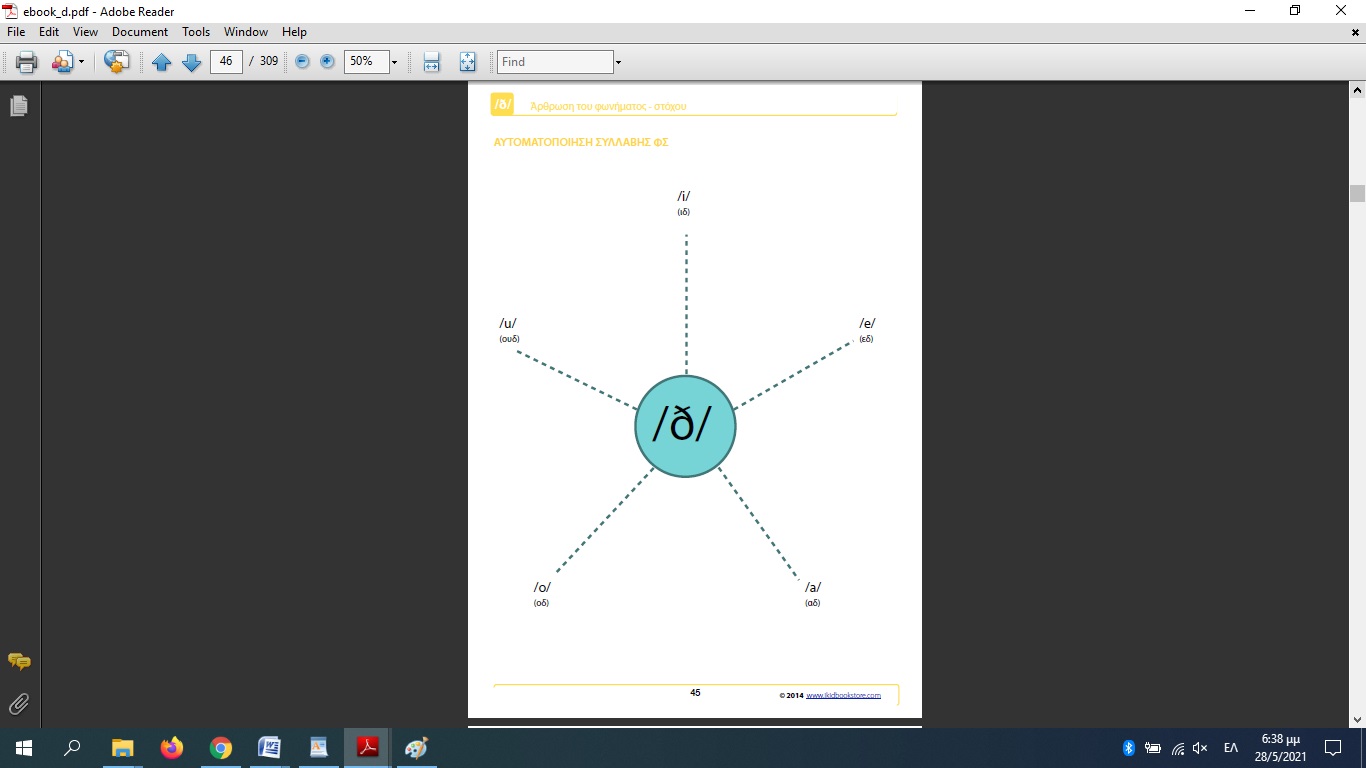
Task: Expand the collaborate icon dropdown arrow
Action: point(81,62)
